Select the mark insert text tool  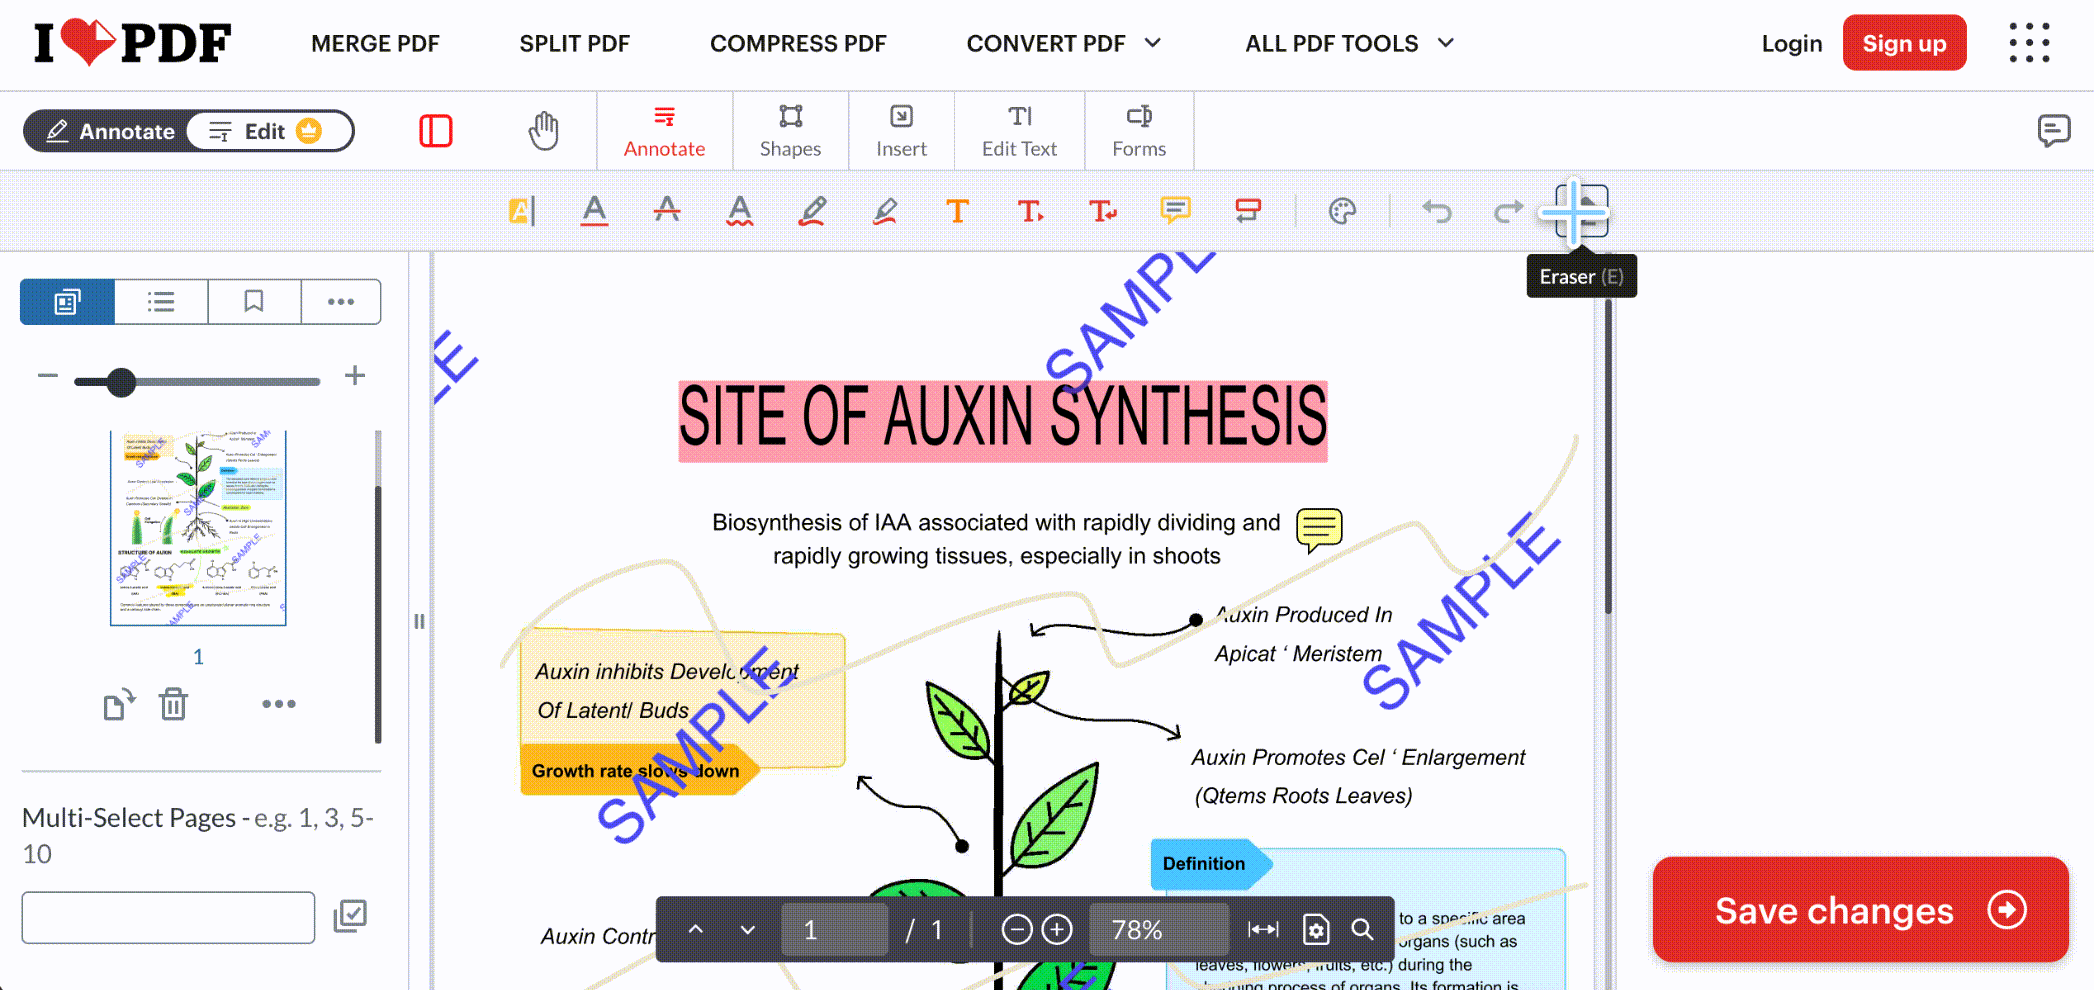click(x=1030, y=211)
